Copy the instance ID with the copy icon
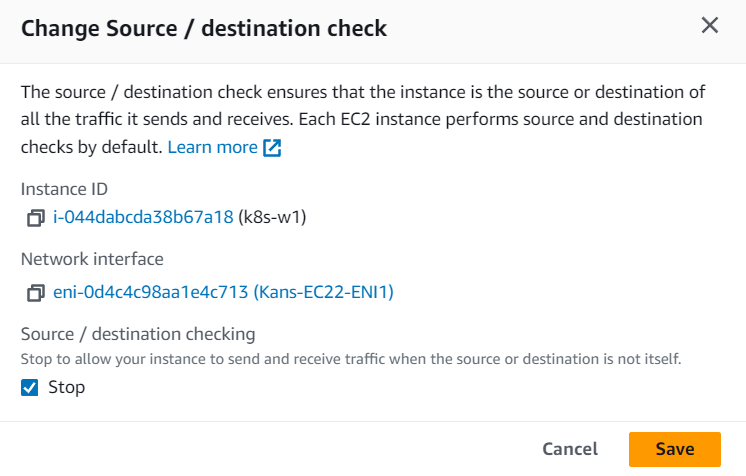 [x=36, y=217]
